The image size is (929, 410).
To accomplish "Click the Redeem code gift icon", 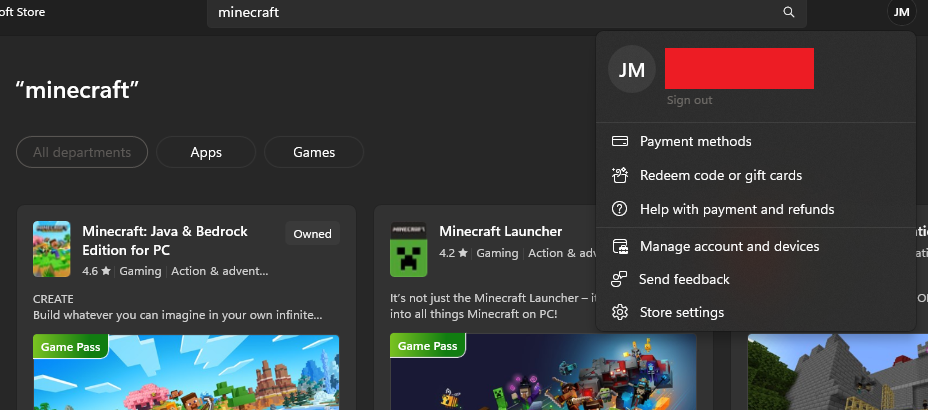I will [x=620, y=175].
